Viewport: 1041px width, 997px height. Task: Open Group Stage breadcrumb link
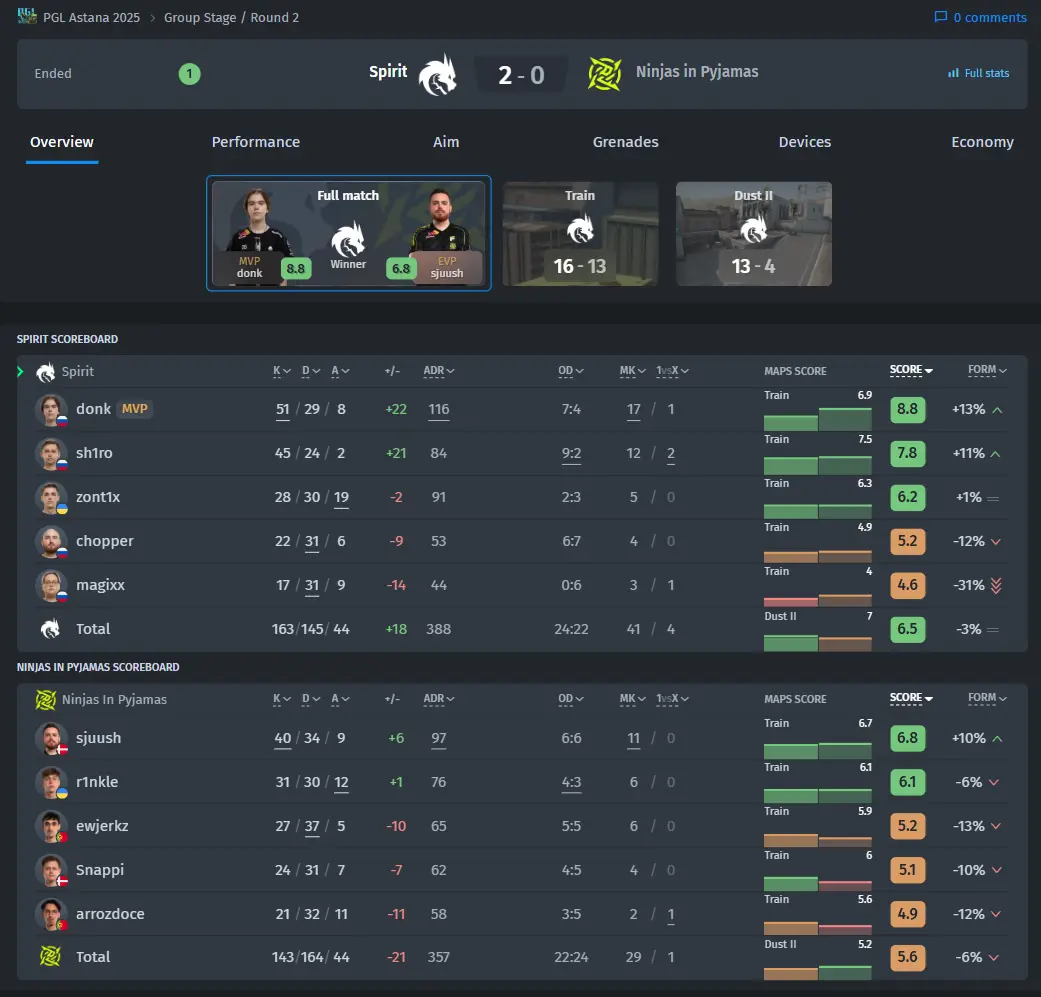point(200,17)
